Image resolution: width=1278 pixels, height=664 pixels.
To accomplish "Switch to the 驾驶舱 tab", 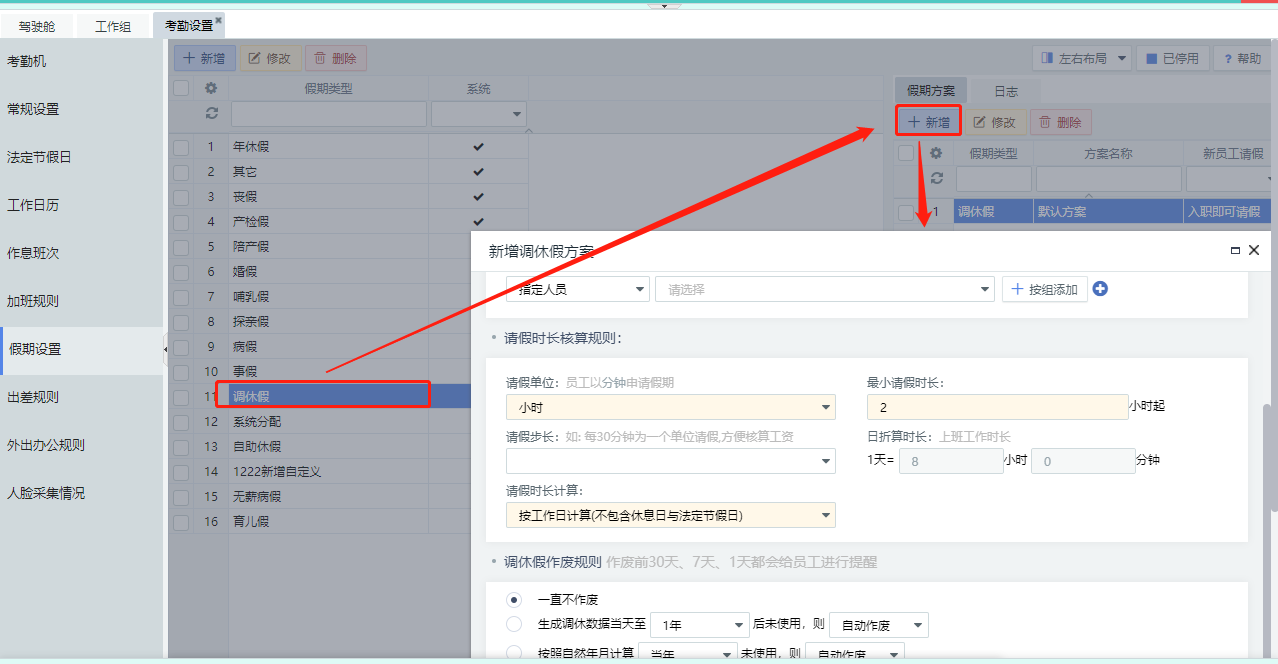I will (x=38, y=26).
